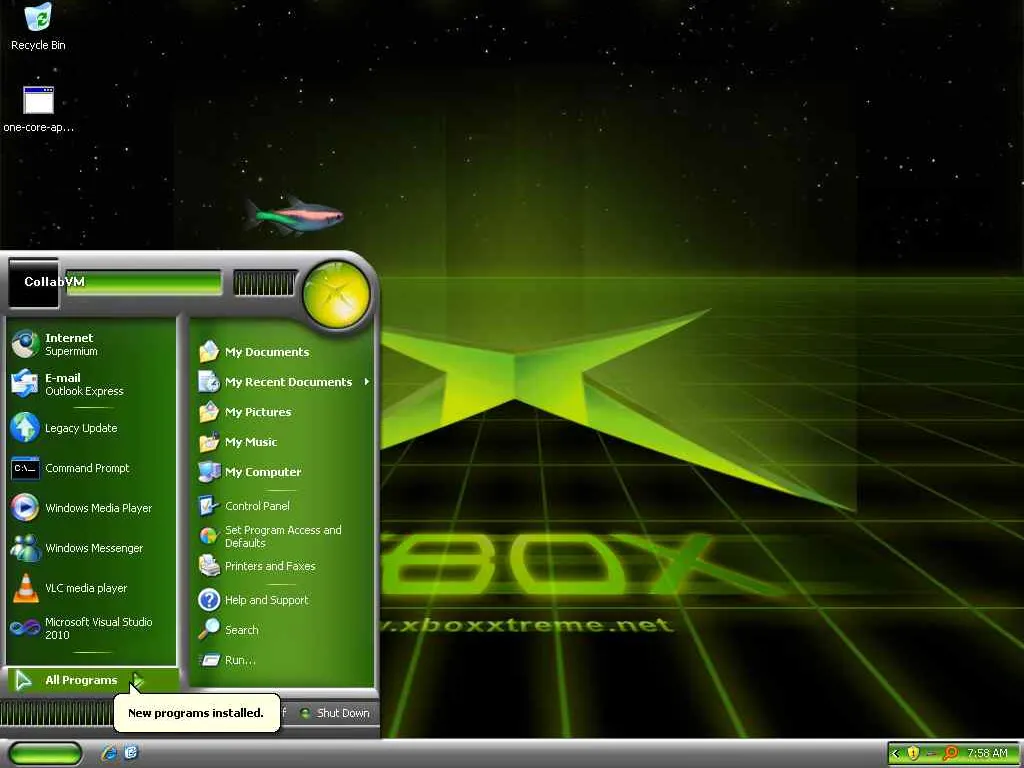Open Windows Media Player

[91, 508]
